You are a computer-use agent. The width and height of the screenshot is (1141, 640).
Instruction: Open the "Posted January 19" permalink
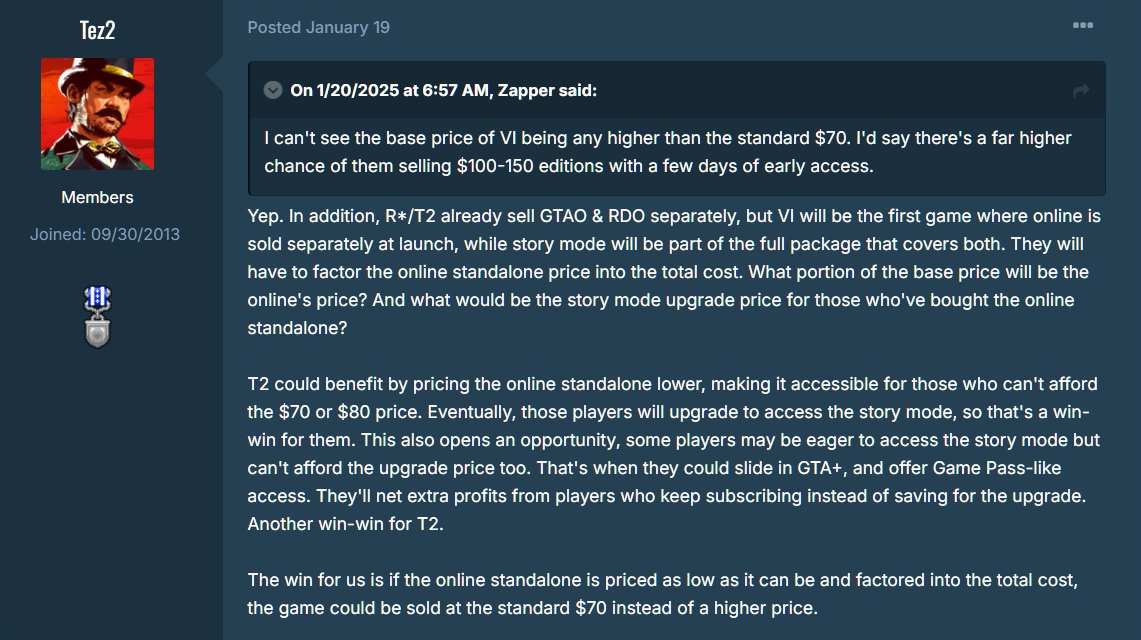pyautogui.click(x=319, y=28)
